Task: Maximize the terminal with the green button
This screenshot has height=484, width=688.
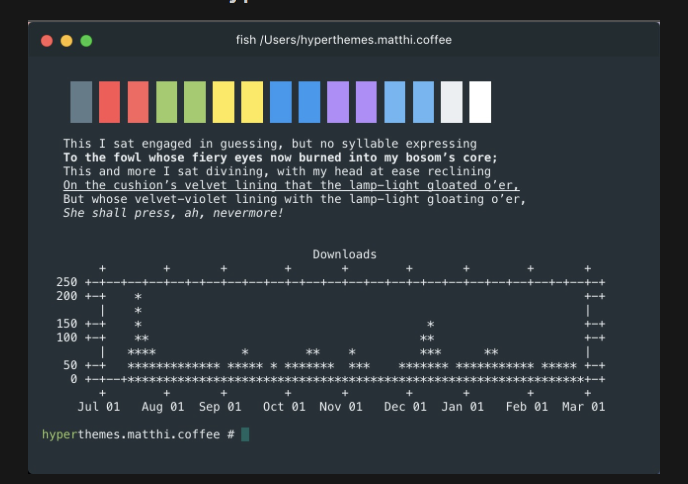Action: [x=86, y=41]
